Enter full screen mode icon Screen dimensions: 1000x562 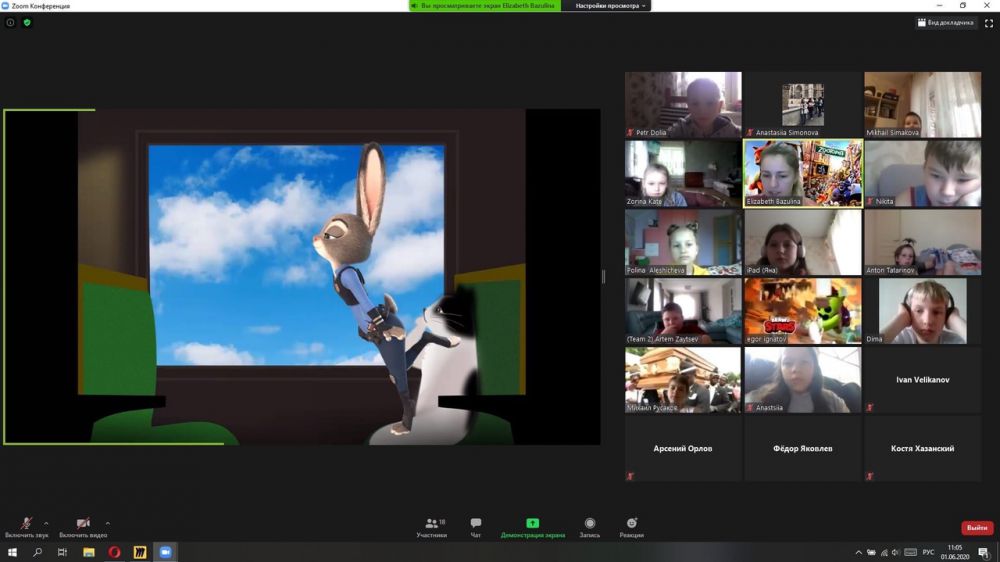click(x=989, y=23)
